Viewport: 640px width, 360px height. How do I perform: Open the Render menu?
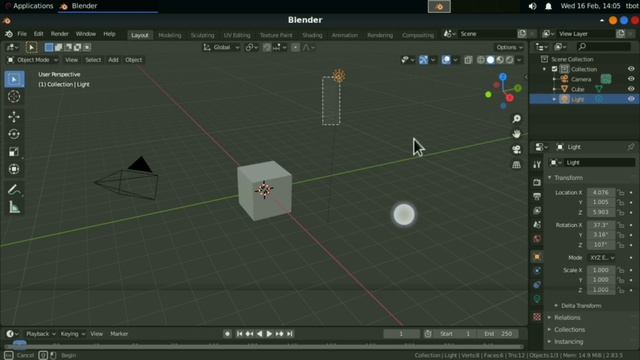[60, 34]
